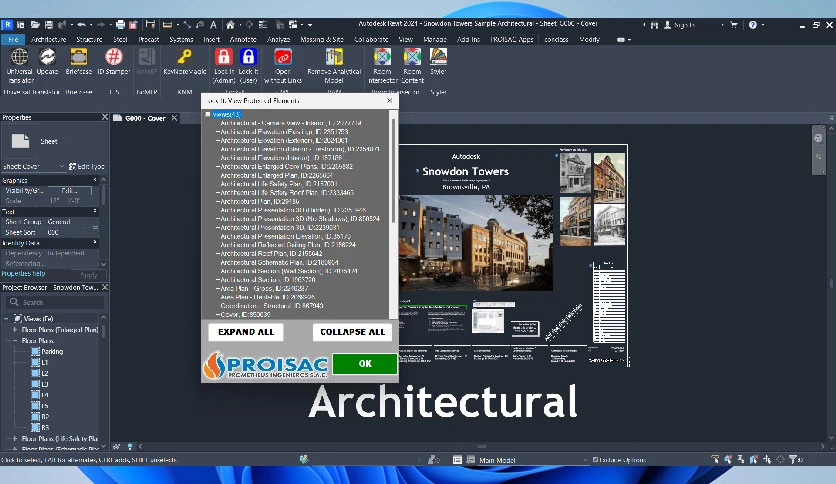This screenshot has width=836, height=484.
Task: Click the Text 'A' icon in quick access toolbar
Action: (x=213, y=25)
